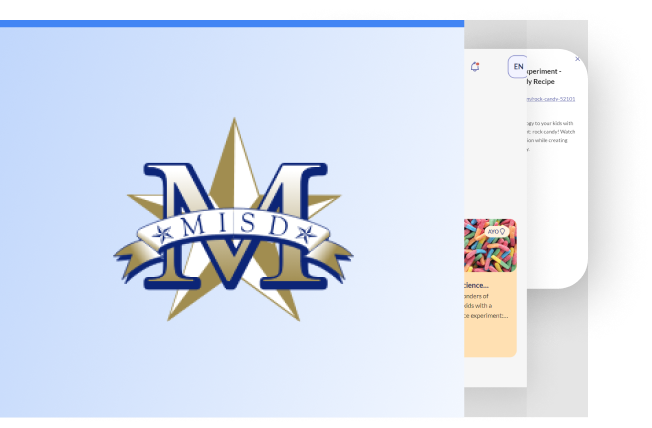Click the blue progress bar at top
Viewport: 652px width, 428px height.
232,24
